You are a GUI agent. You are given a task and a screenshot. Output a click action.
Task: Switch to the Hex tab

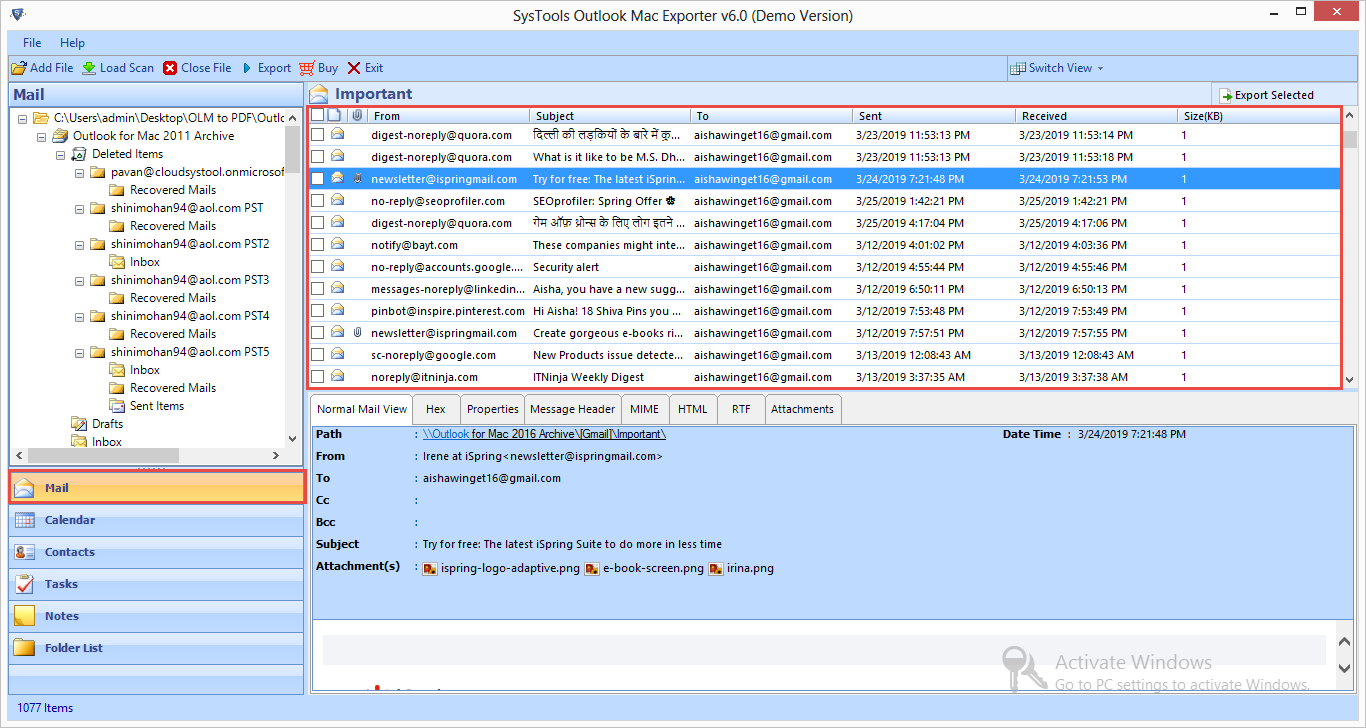tap(435, 409)
